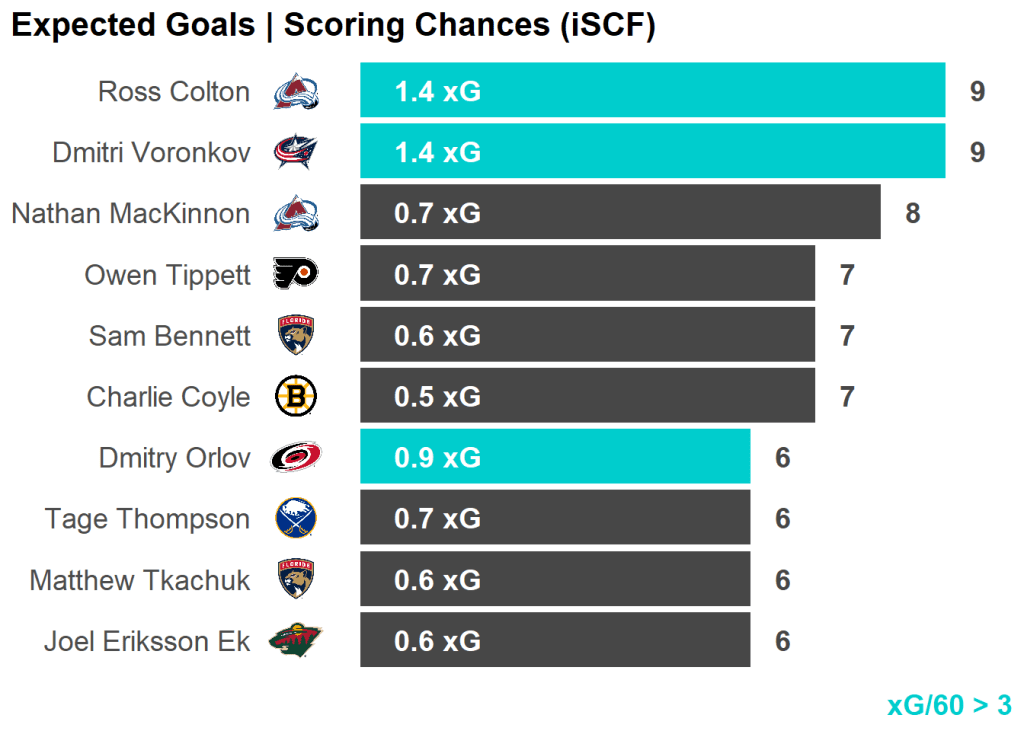This screenshot has width=1024, height=731.
Task: Select Dmitry Orlov's teal 0.9 xG bar
Action: [x=555, y=457]
